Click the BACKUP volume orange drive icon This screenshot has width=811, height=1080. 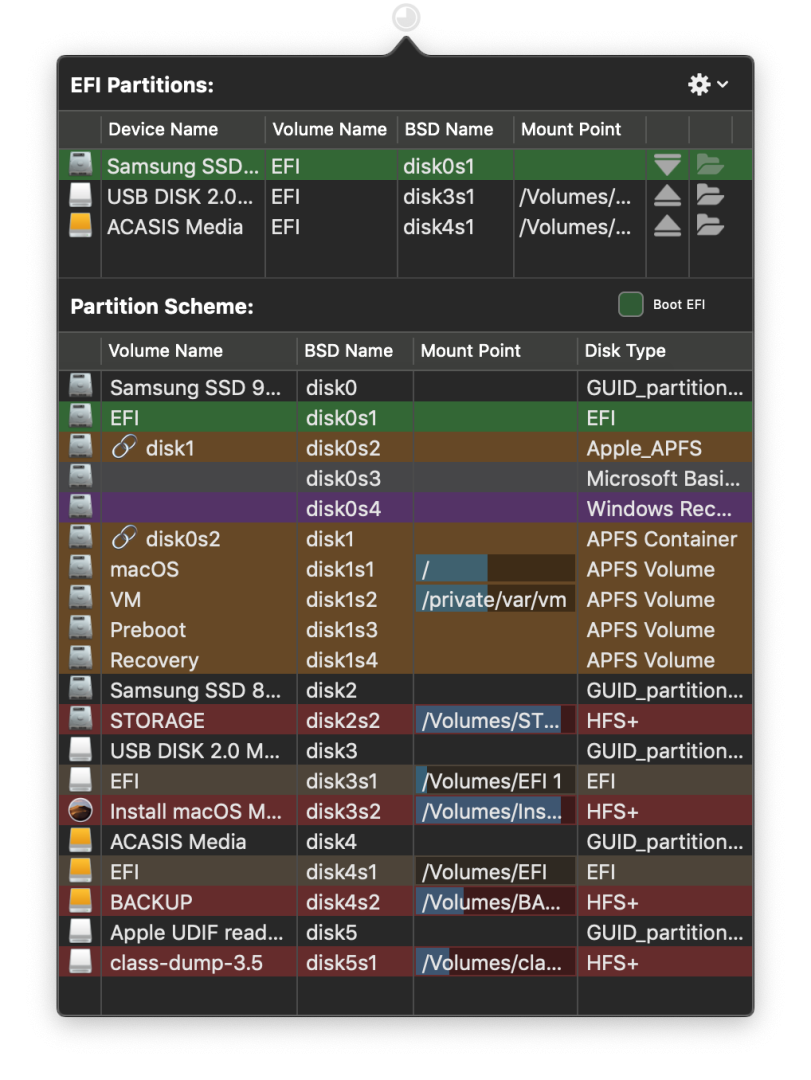pos(80,902)
